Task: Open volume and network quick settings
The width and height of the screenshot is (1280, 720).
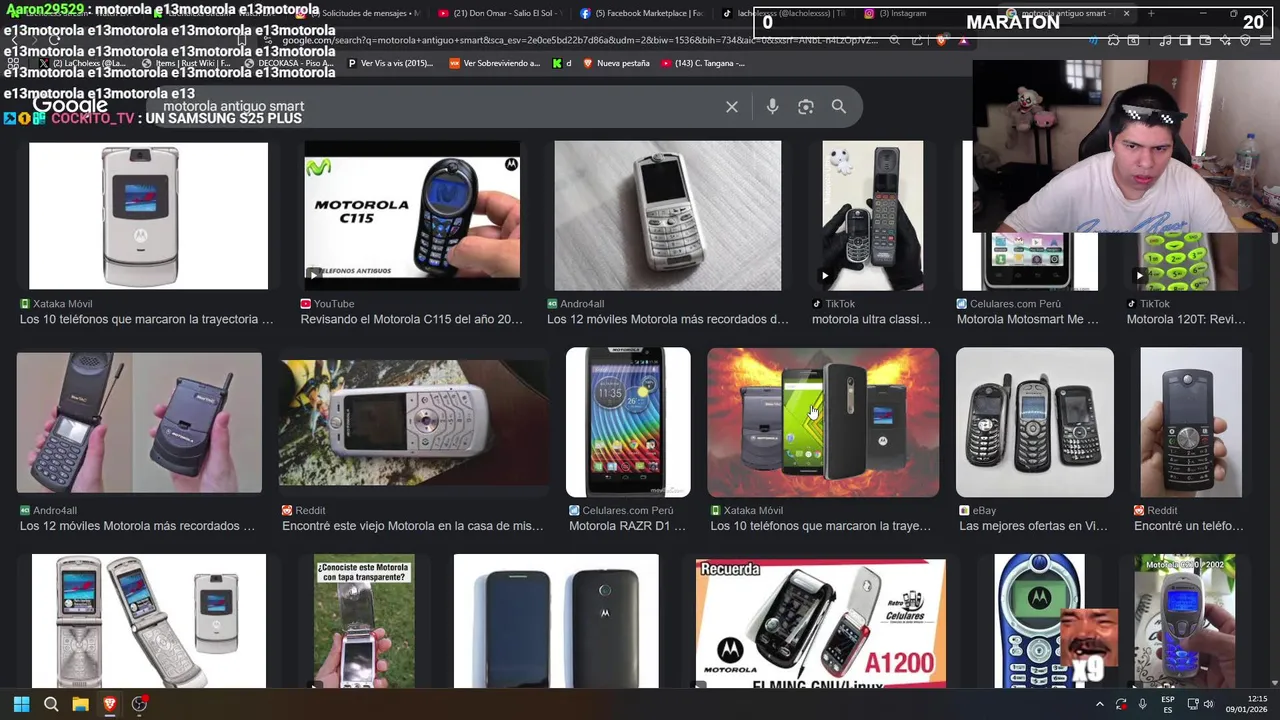Action: tap(1200, 705)
